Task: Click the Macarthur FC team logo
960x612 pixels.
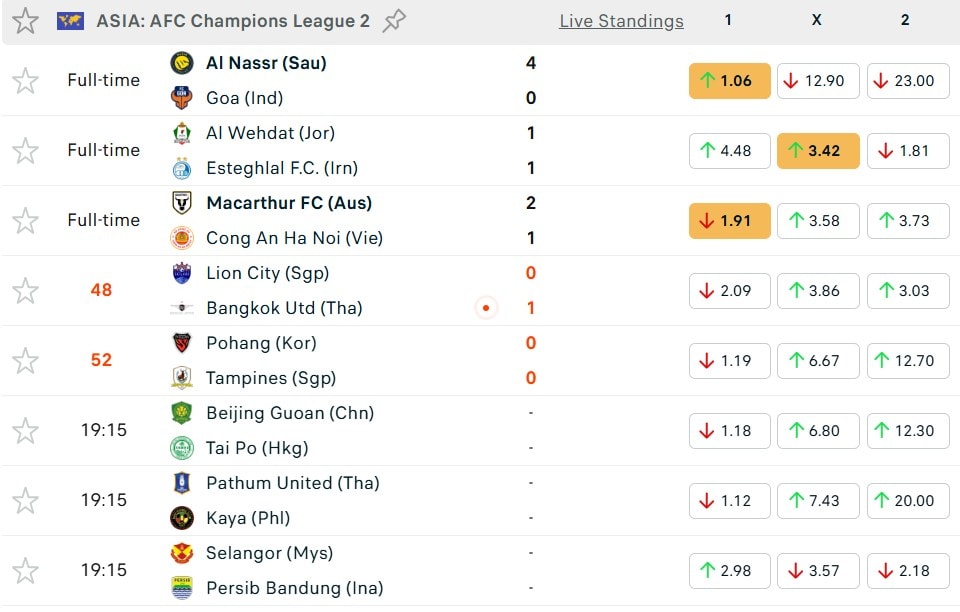Action: pos(181,203)
